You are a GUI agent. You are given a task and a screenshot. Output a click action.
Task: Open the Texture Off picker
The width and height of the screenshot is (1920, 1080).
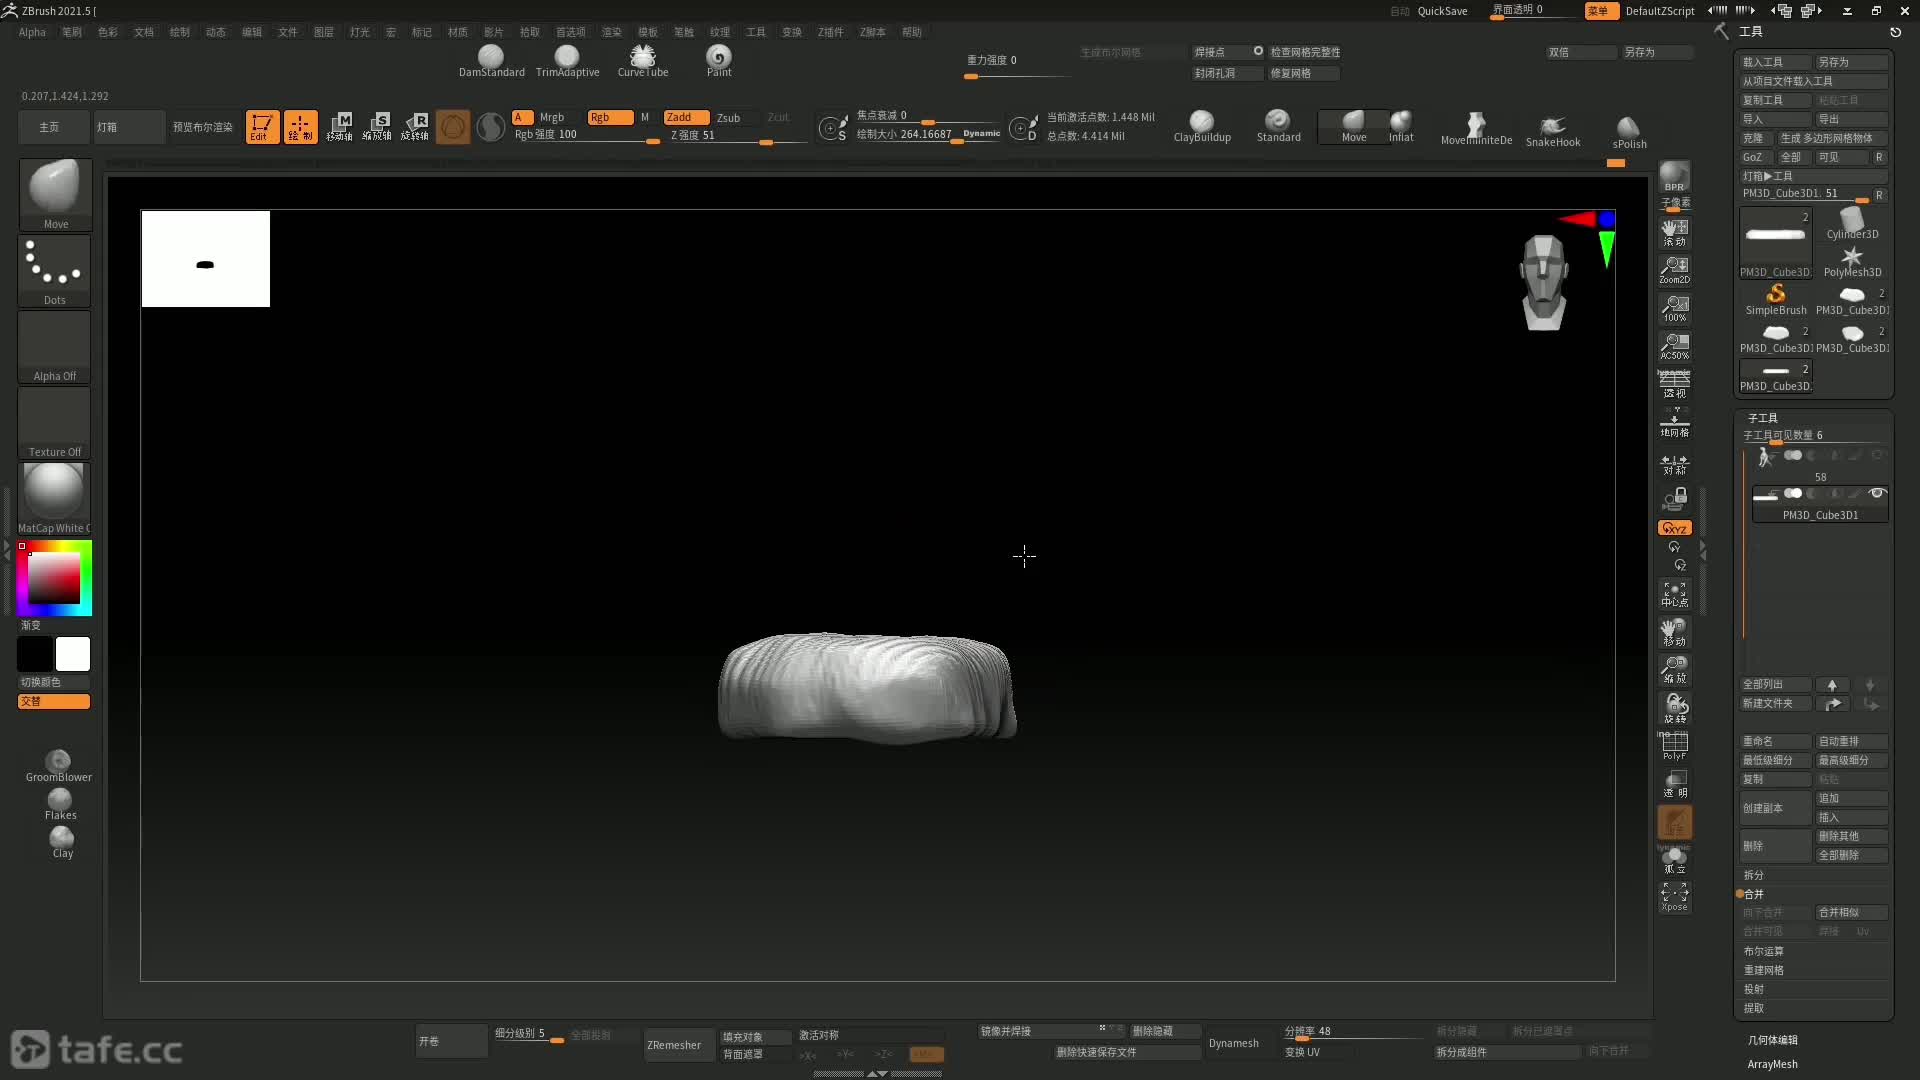point(55,422)
